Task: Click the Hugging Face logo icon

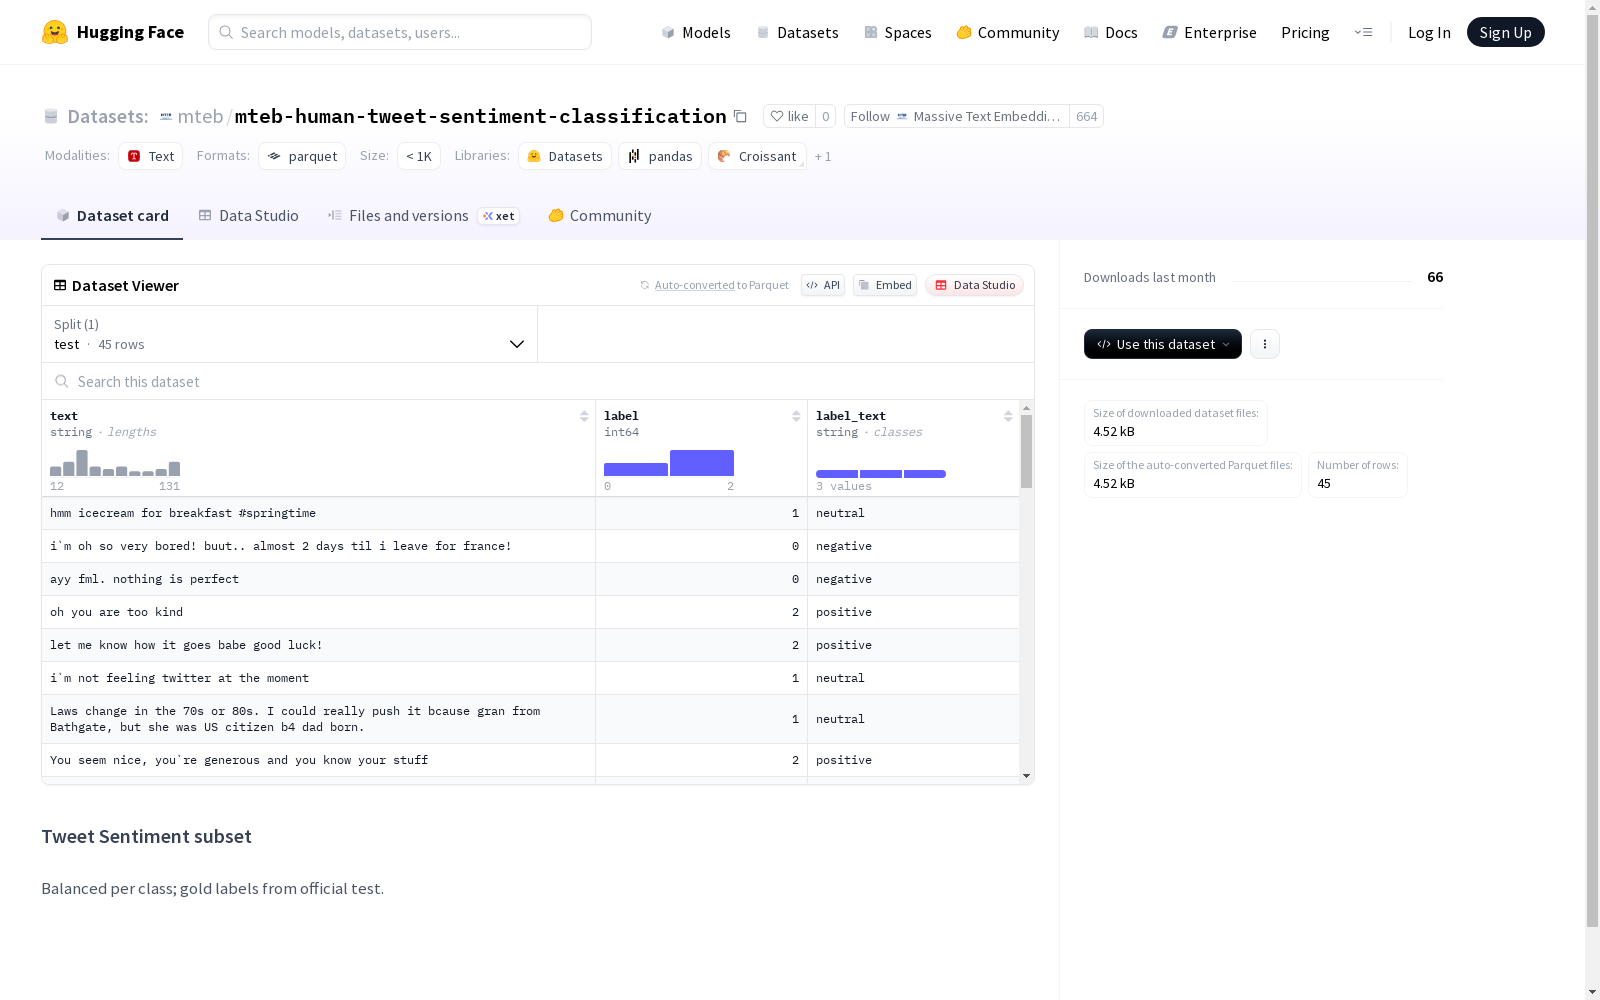Action: pos(55,32)
